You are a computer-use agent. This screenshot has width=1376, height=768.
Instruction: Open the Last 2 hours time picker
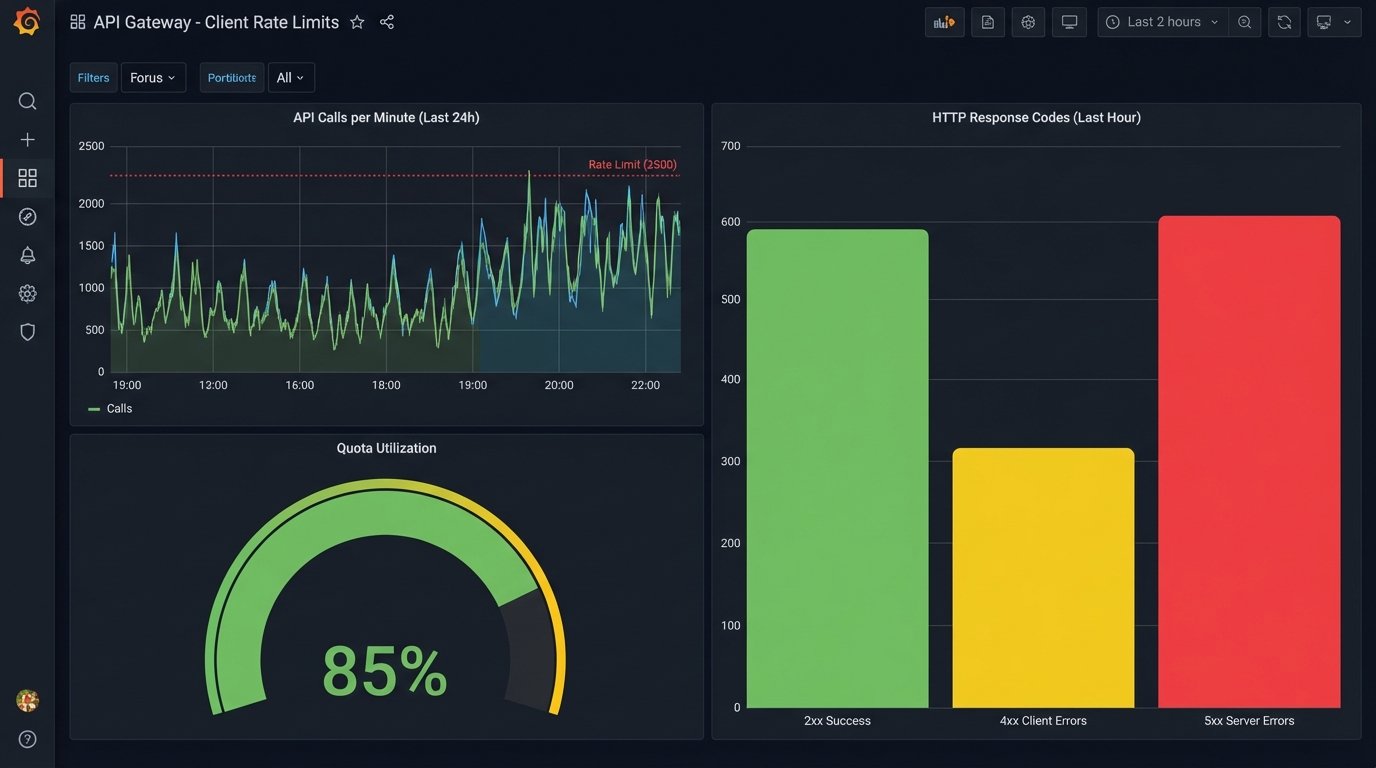tap(1162, 21)
